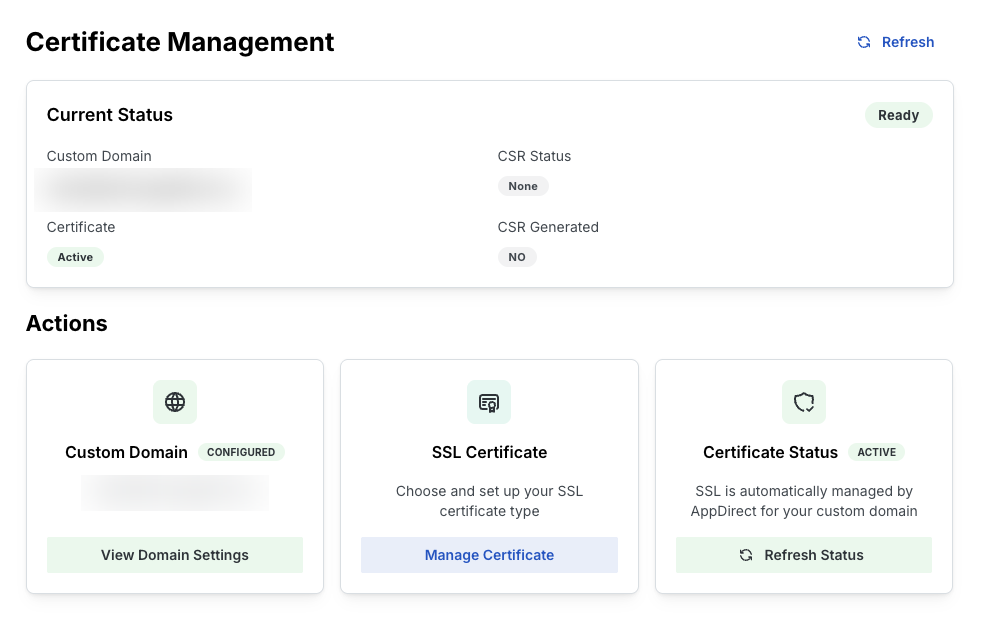Click the Custom Domain card title
The image size is (985, 628).
click(126, 452)
